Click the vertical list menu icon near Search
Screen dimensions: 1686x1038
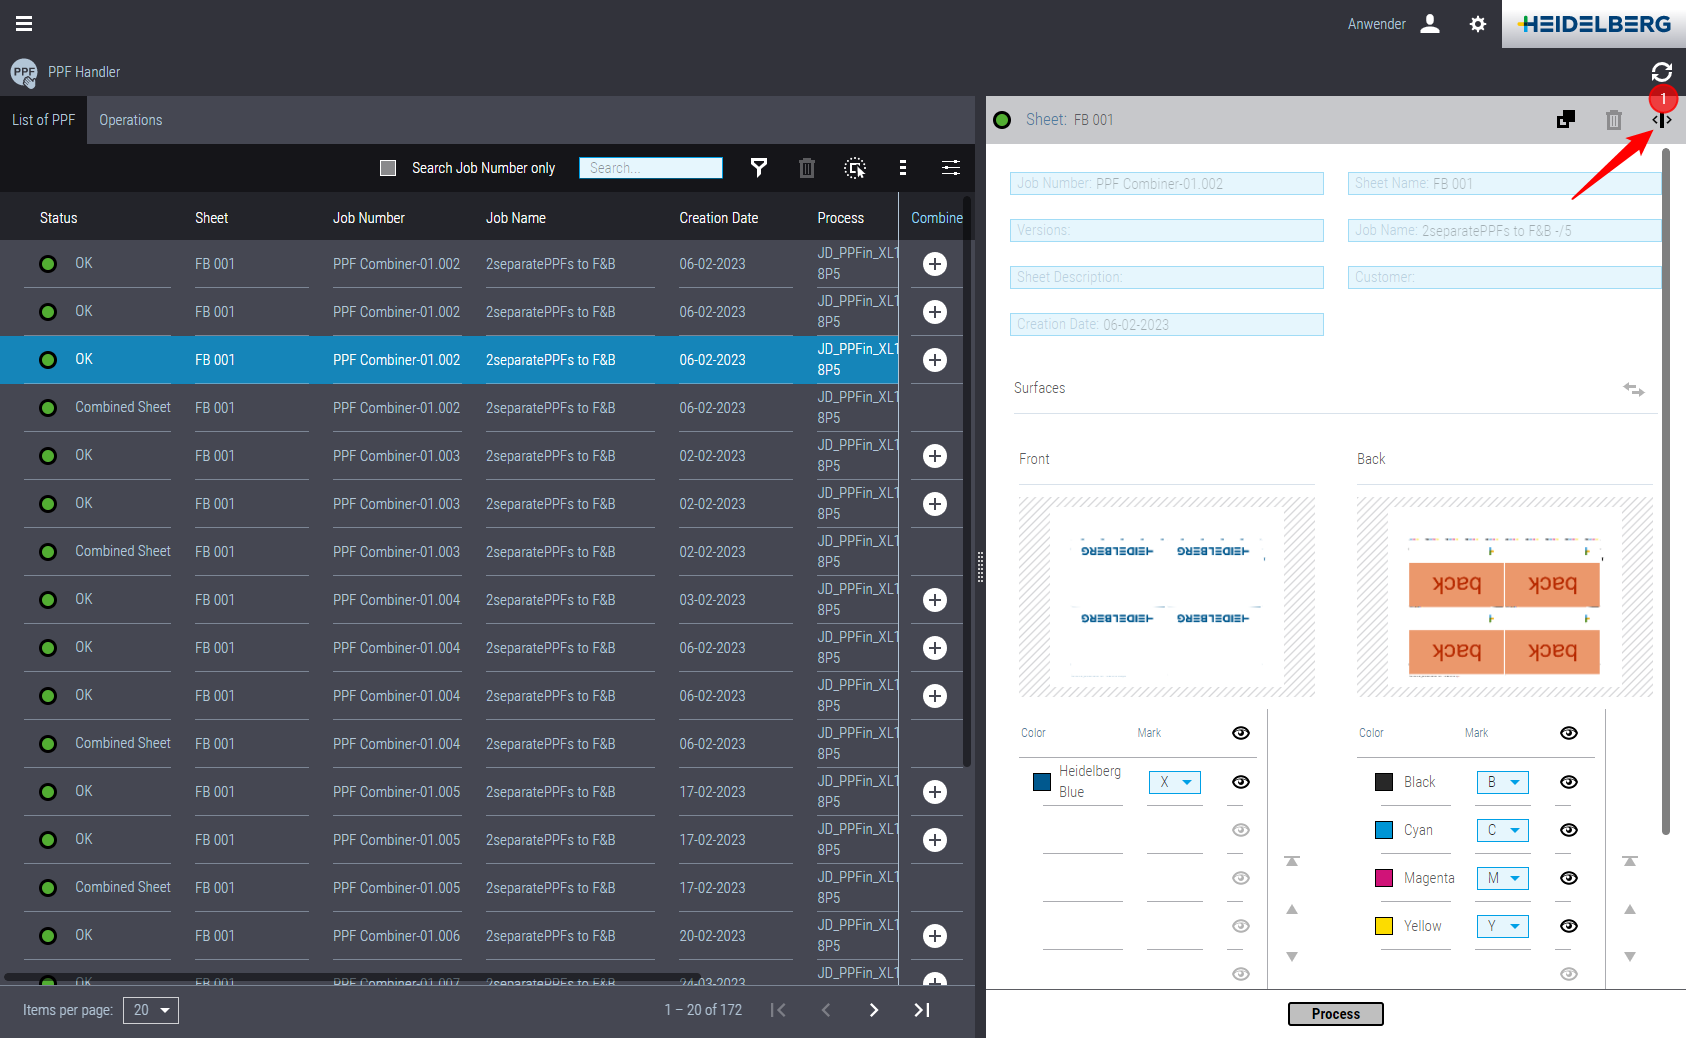point(903,168)
